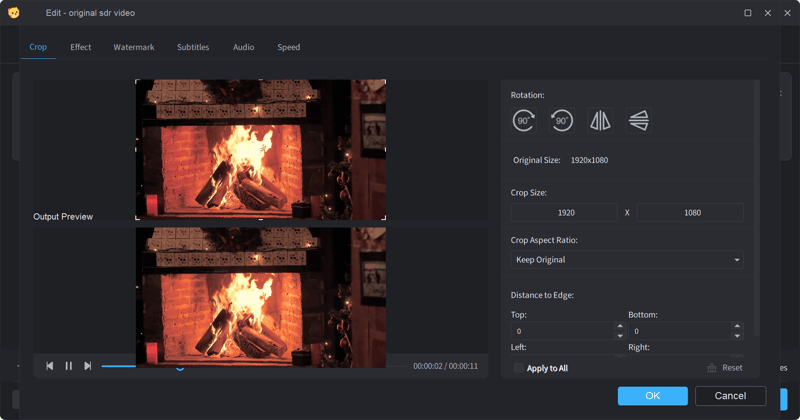This screenshot has width=800, height=420.
Task: Click the crop width input field
Action: click(564, 213)
